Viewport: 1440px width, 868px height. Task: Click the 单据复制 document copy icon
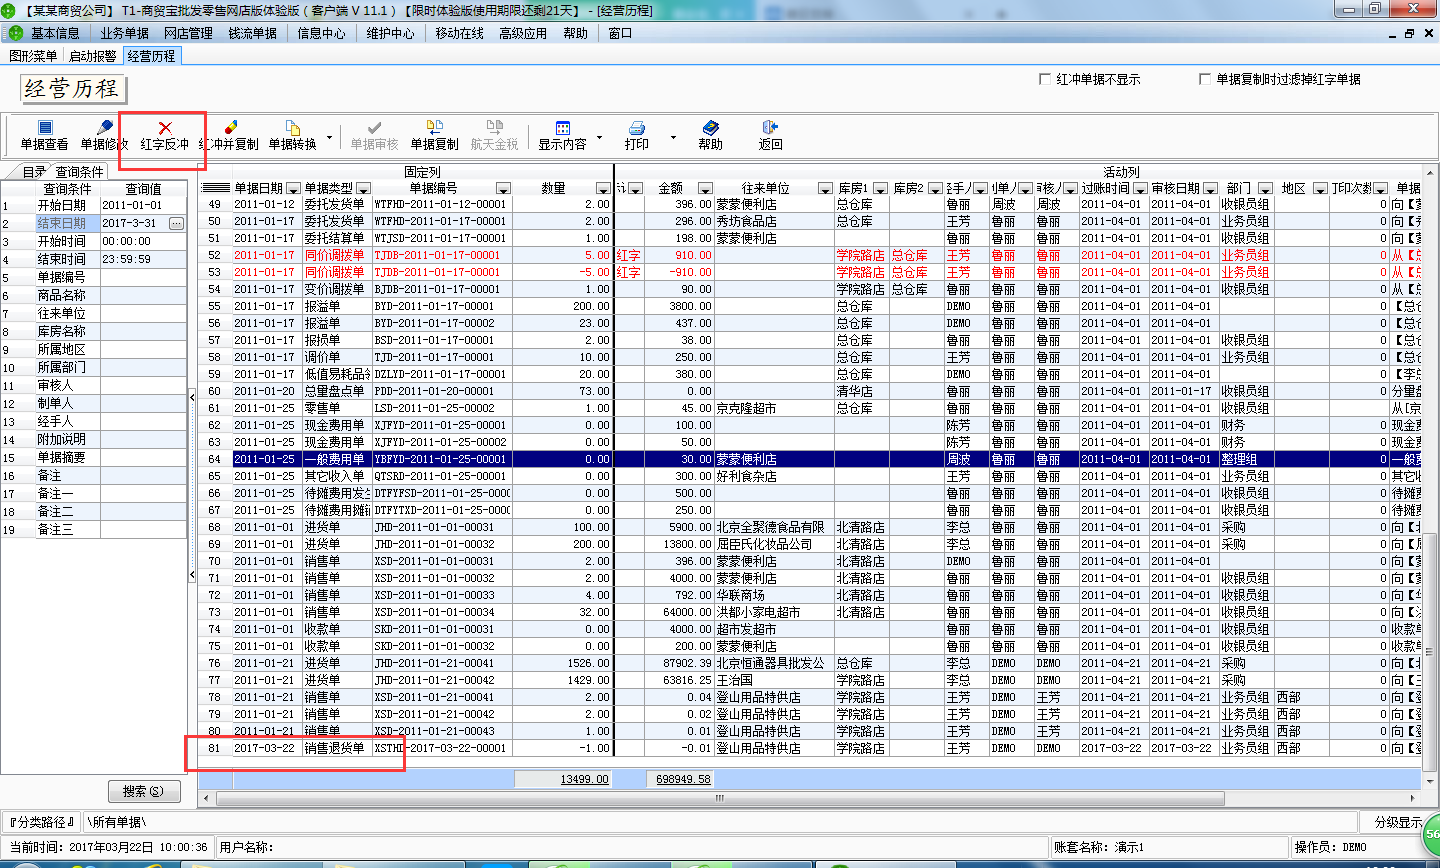coord(434,135)
